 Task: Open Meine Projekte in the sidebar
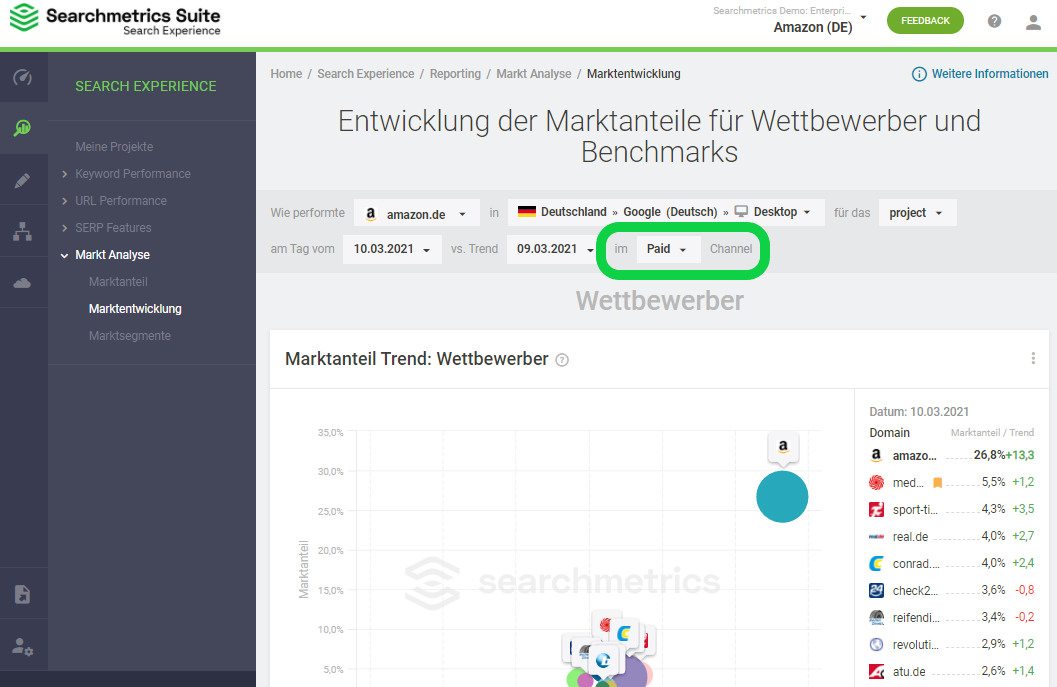coord(114,147)
